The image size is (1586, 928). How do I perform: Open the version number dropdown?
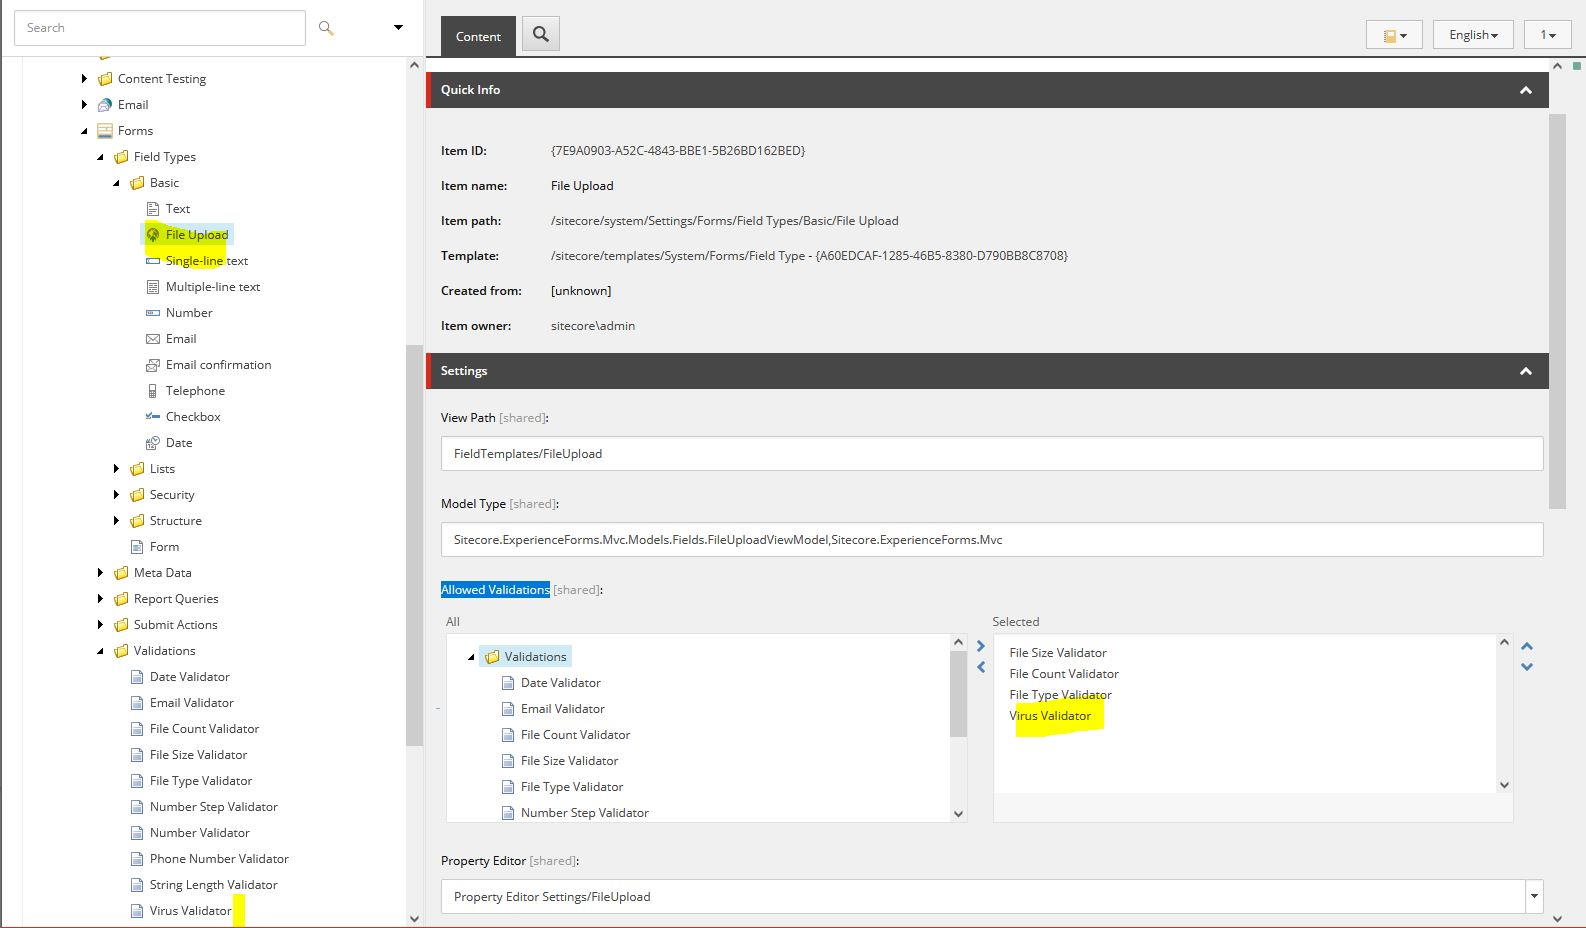1547,35
